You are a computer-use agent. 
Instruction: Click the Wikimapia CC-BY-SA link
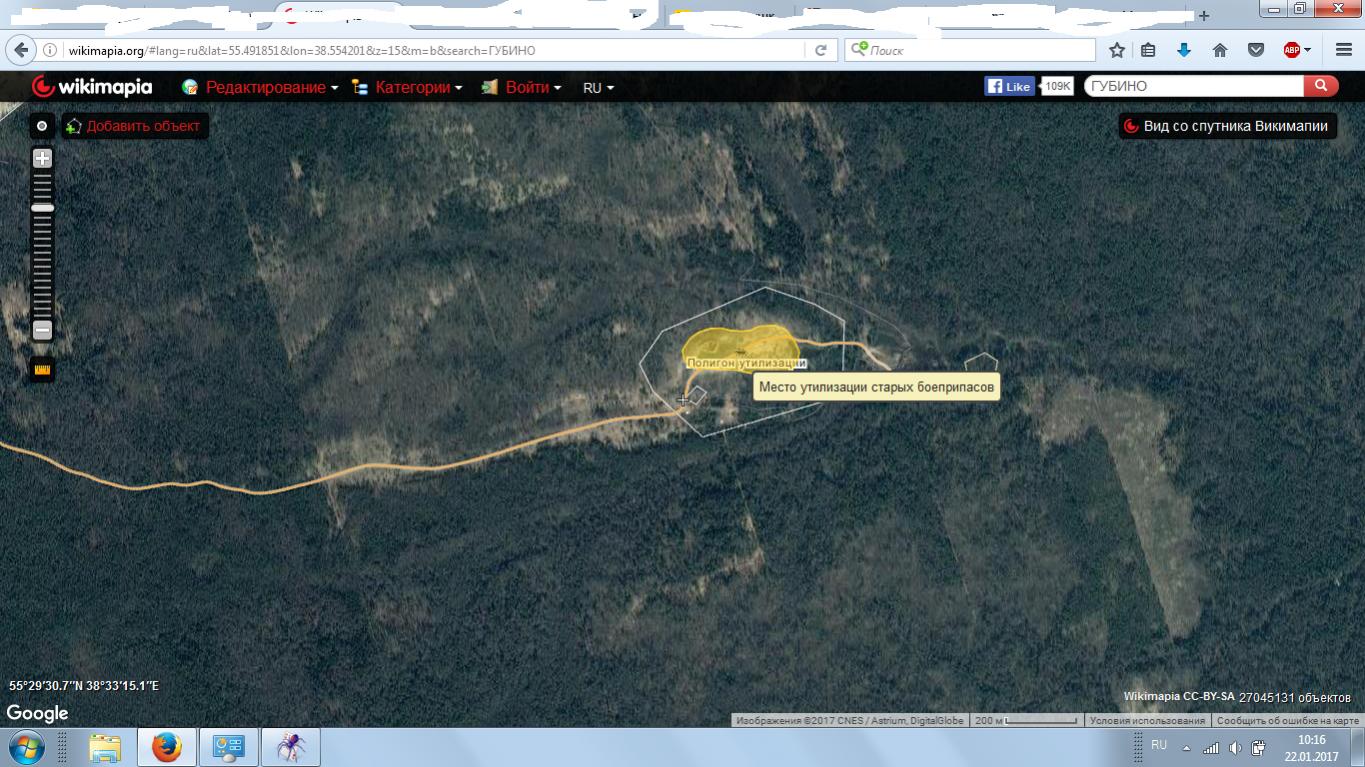1178,697
